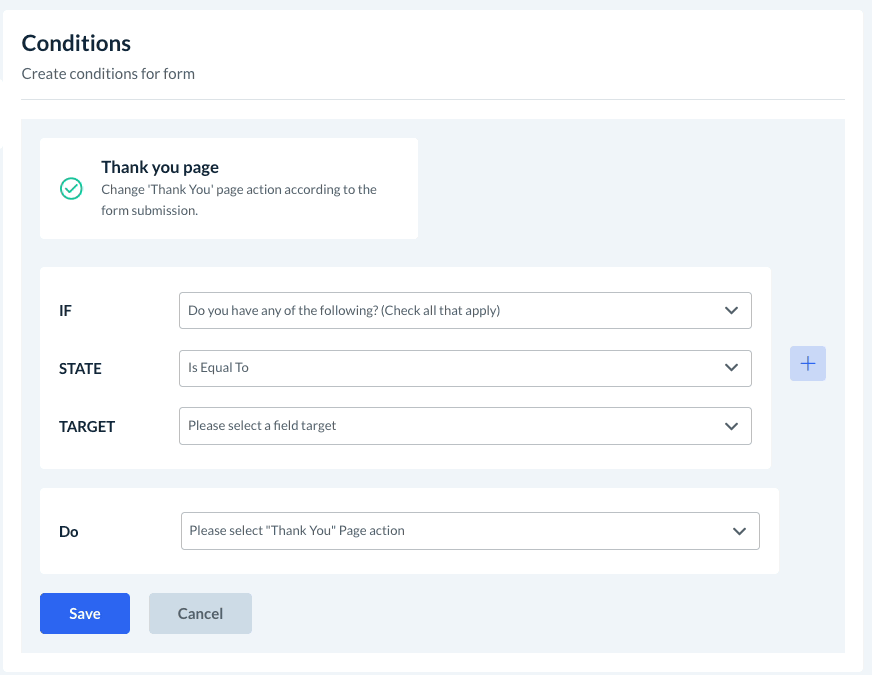Image resolution: width=872 pixels, height=675 pixels.
Task: Click the chevron arrow in the IF field
Action: 731,311
